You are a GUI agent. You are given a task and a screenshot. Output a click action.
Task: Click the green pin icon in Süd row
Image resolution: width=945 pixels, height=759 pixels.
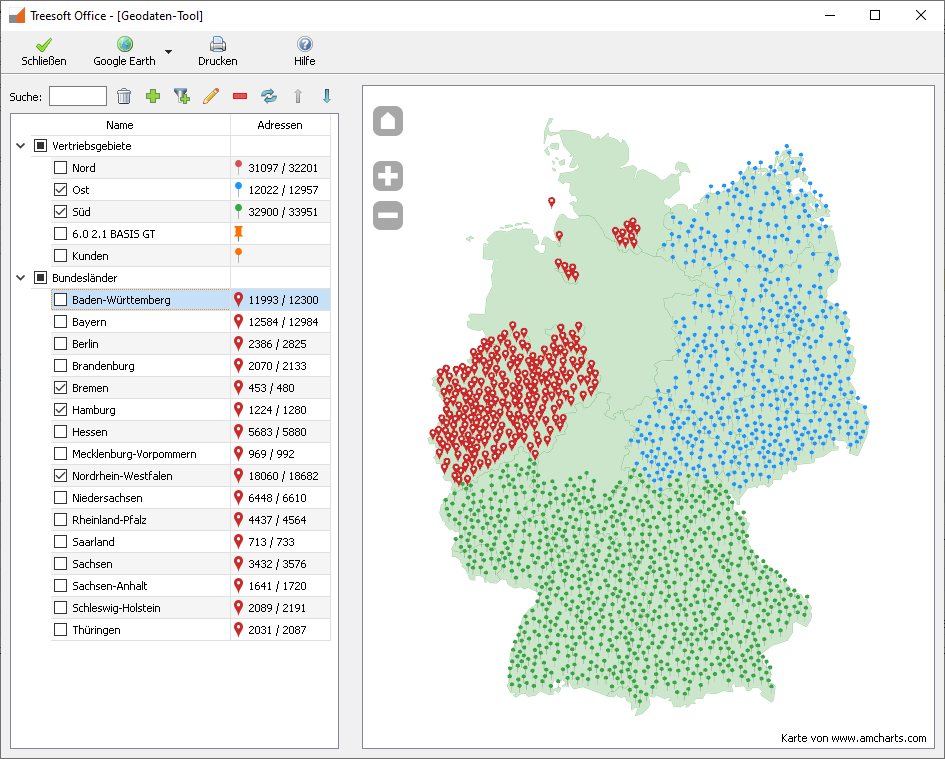239,211
